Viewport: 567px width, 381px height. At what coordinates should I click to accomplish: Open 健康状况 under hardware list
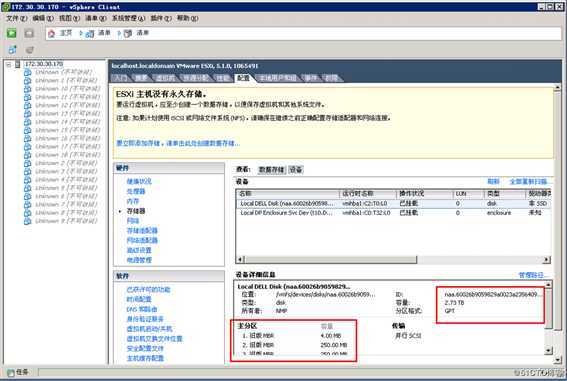coord(139,181)
